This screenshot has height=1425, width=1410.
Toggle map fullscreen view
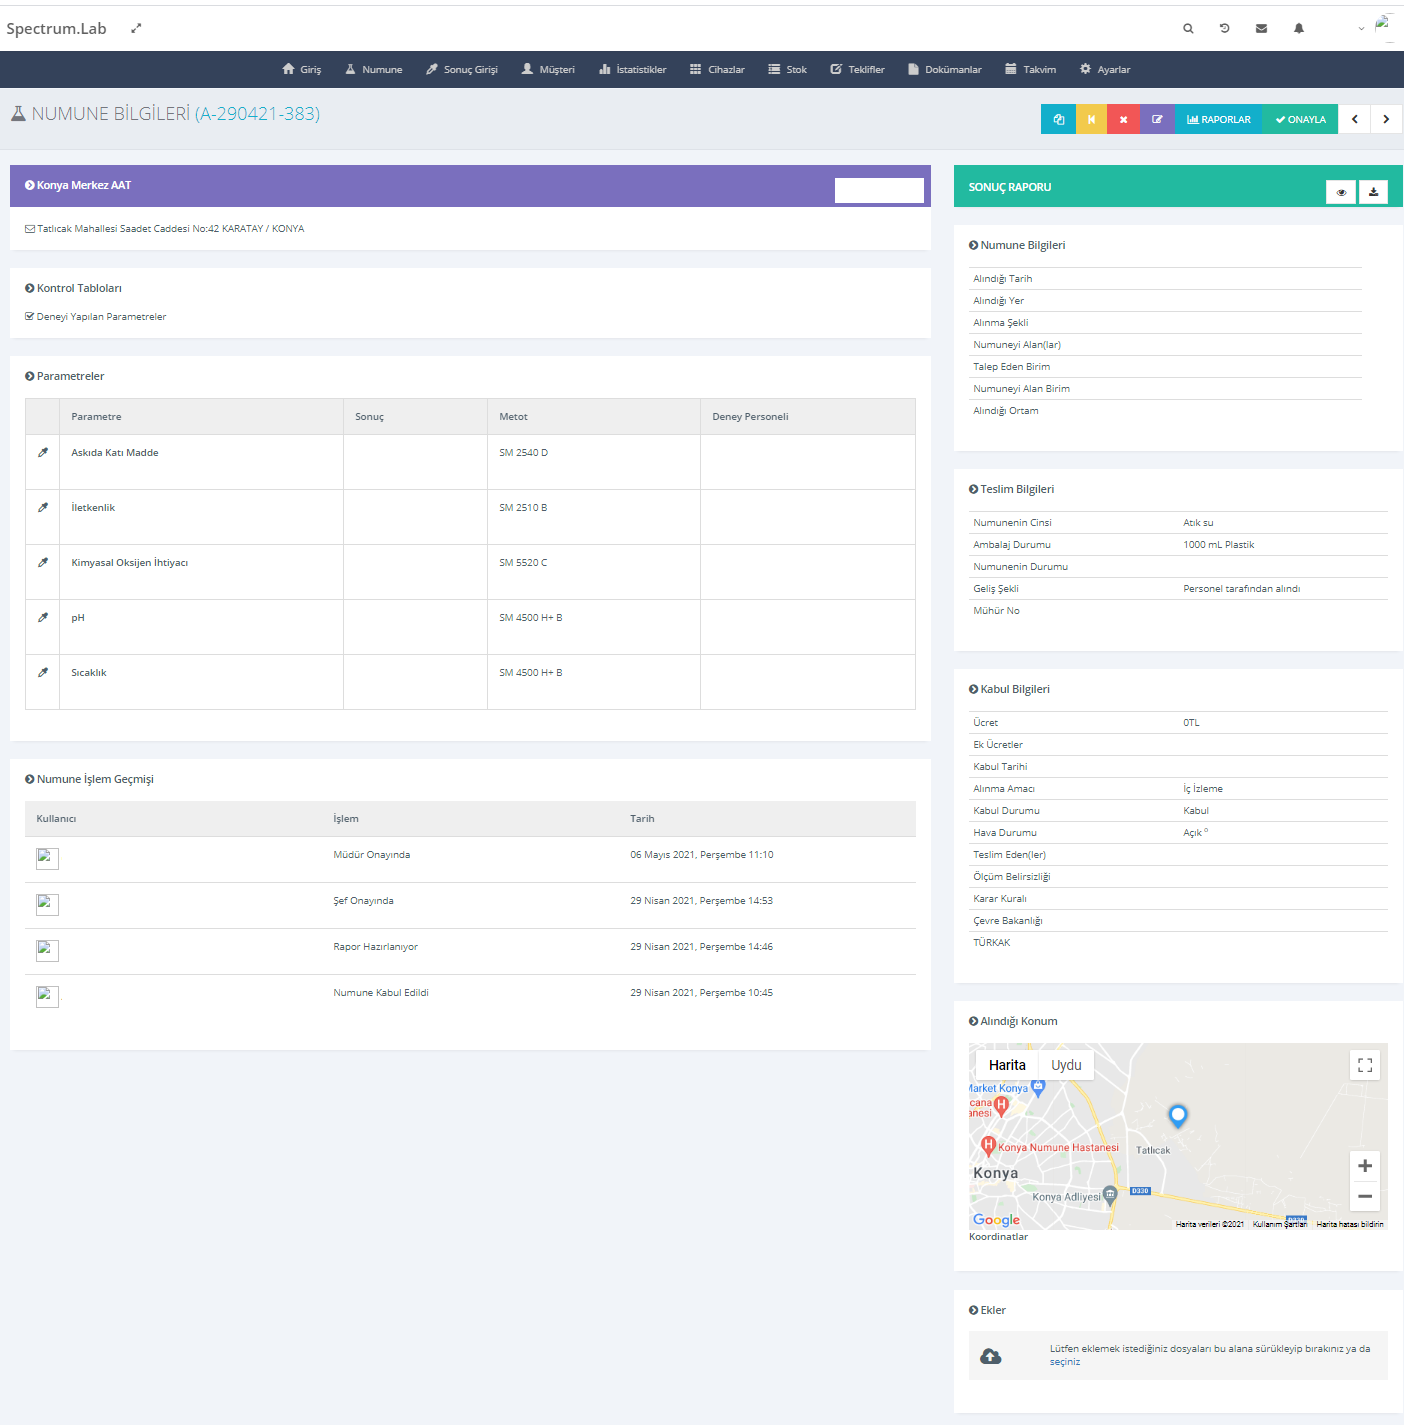click(1364, 1066)
